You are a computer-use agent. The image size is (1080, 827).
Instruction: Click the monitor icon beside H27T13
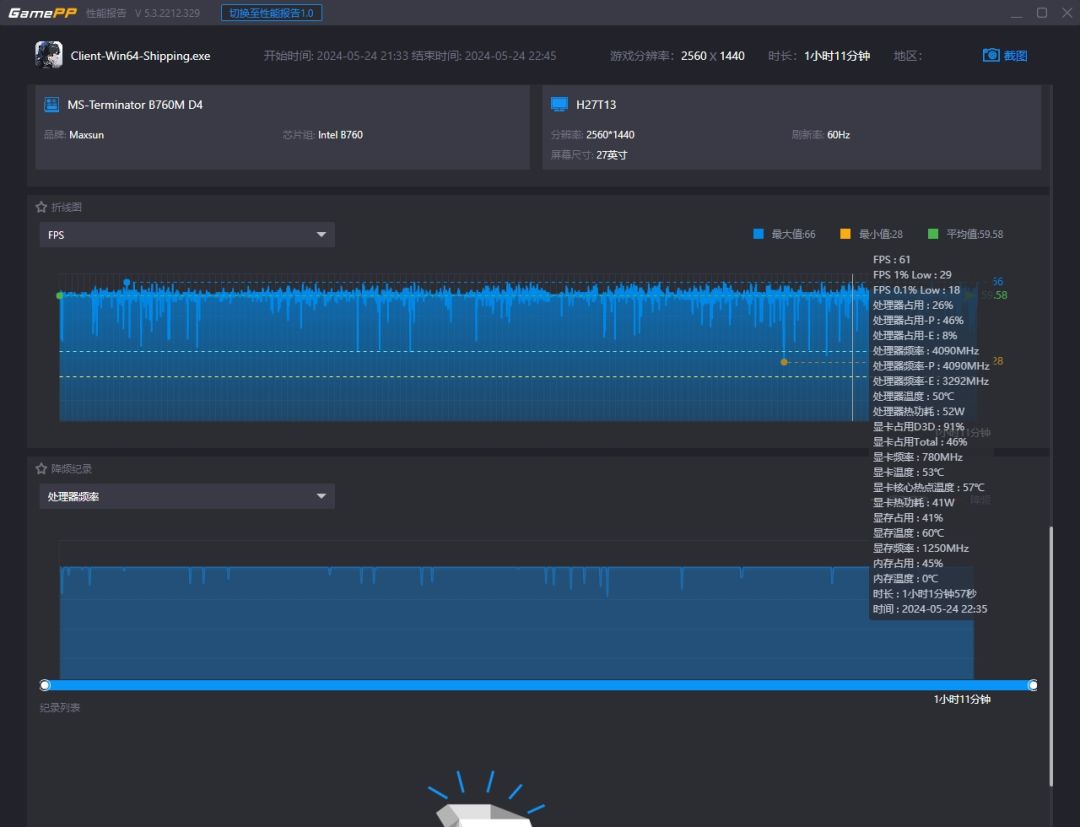tap(559, 105)
